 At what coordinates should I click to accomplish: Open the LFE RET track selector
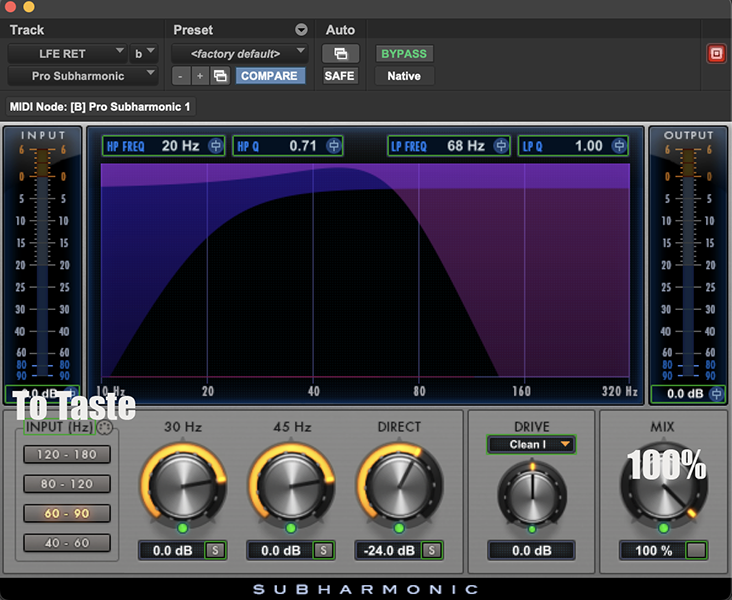pos(66,54)
